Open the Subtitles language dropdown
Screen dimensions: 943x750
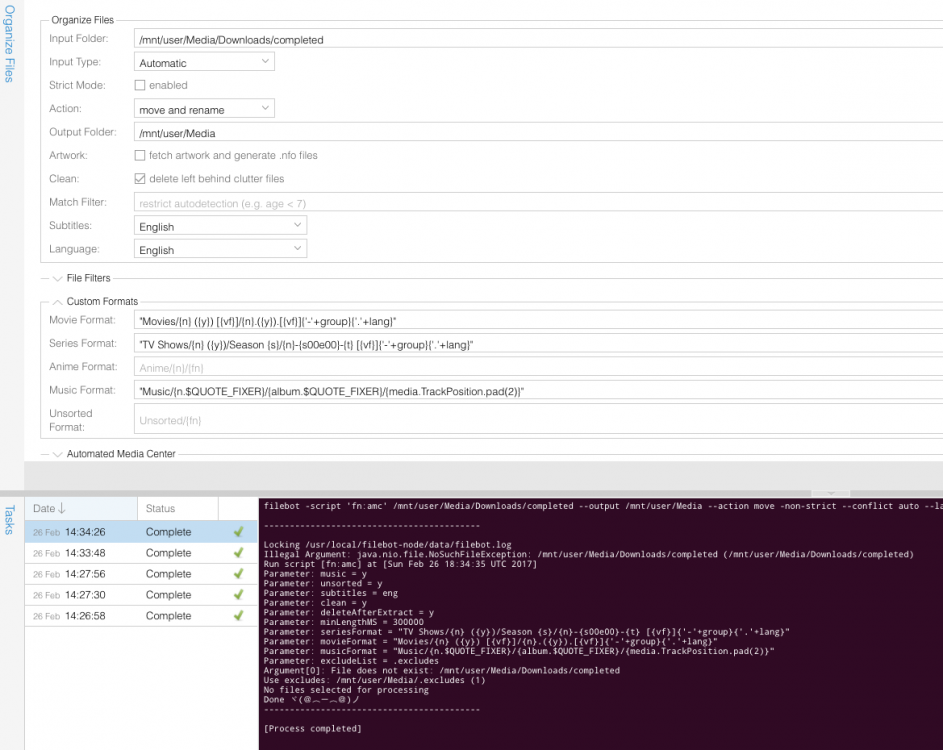pos(220,226)
